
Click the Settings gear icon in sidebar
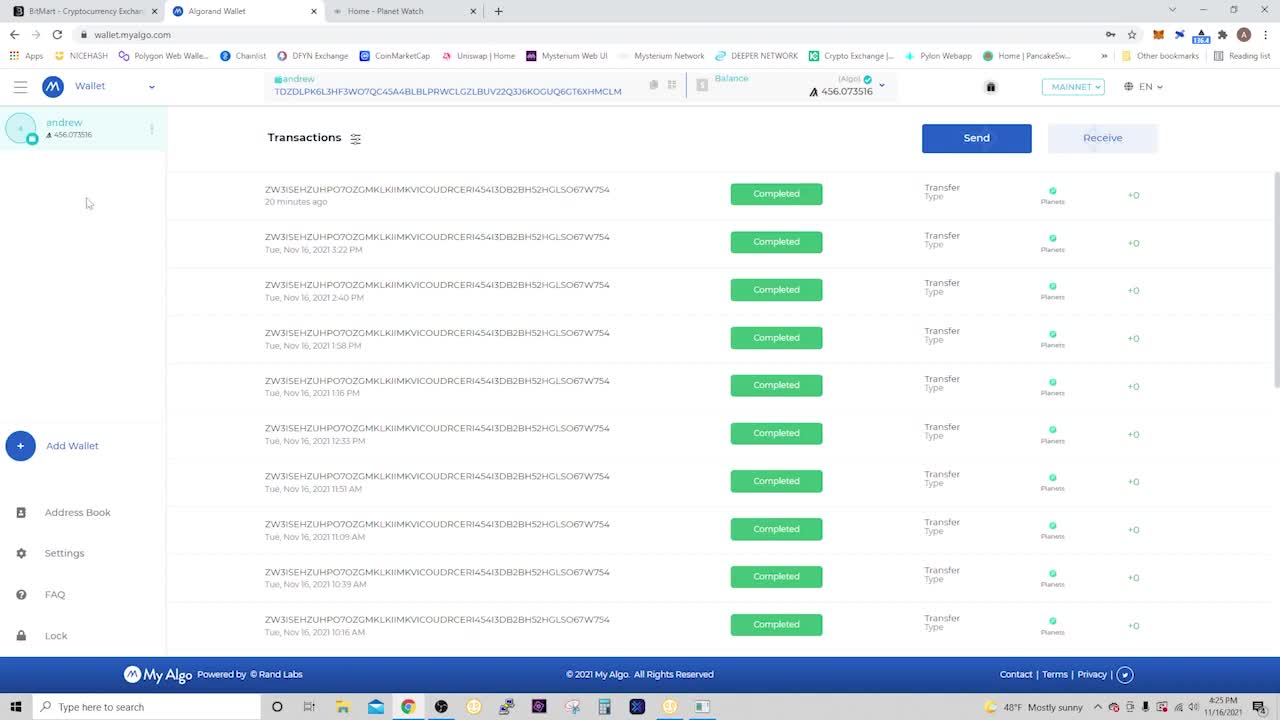21,554
